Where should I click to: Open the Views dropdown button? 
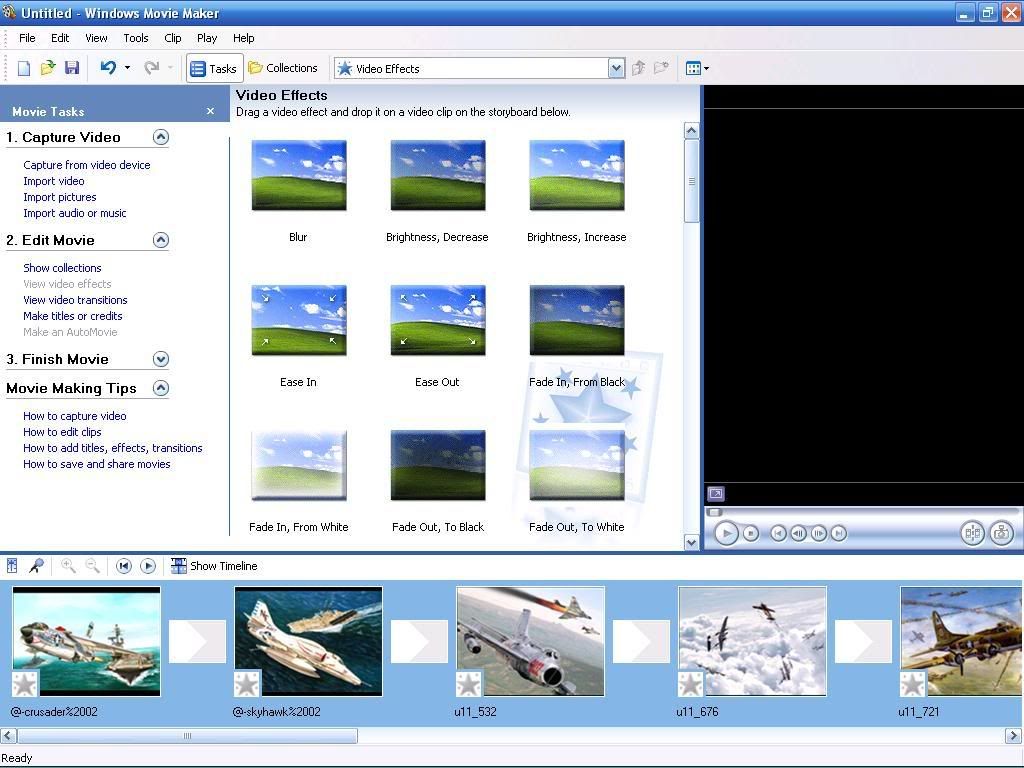coord(697,68)
